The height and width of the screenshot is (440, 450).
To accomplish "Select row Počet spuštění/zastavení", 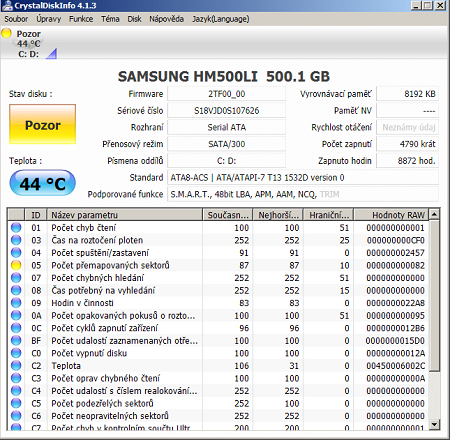I will (218, 253).
